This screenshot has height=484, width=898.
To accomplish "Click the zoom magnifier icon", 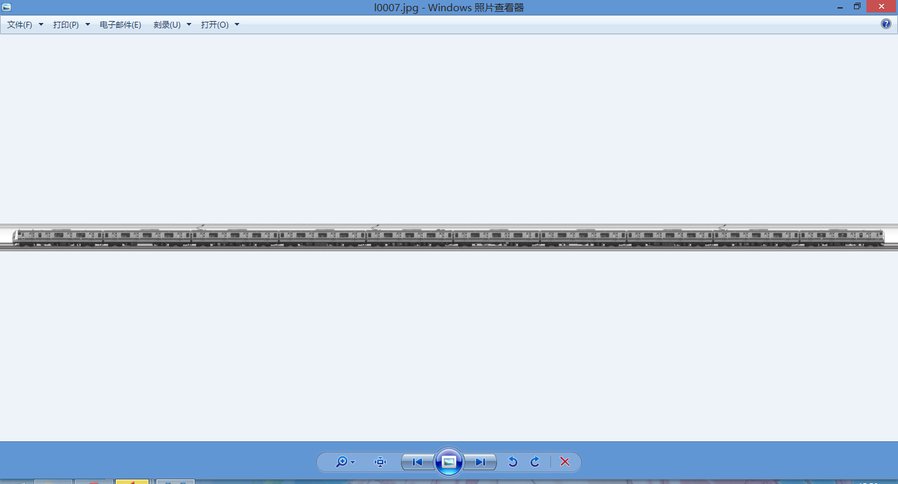I will (343, 462).
